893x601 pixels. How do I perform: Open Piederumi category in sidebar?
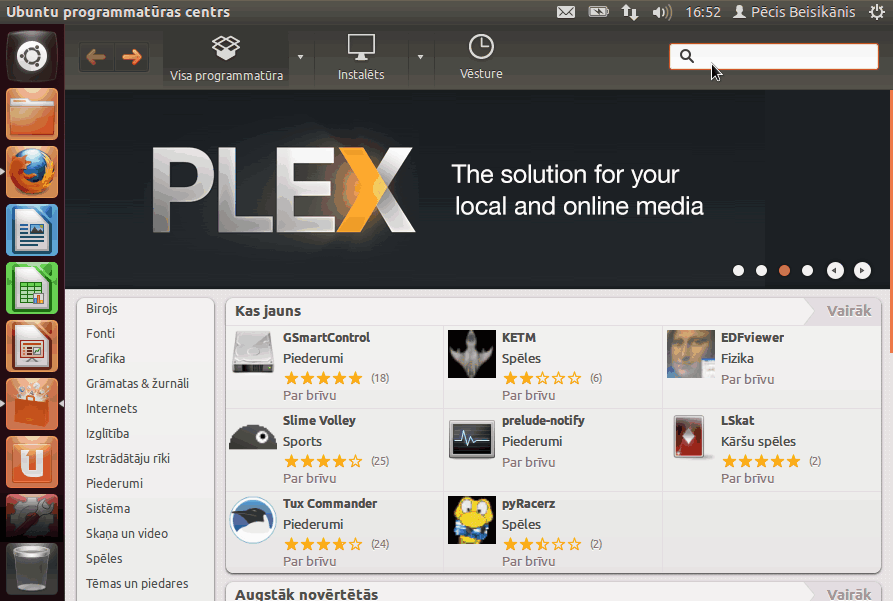114,484
